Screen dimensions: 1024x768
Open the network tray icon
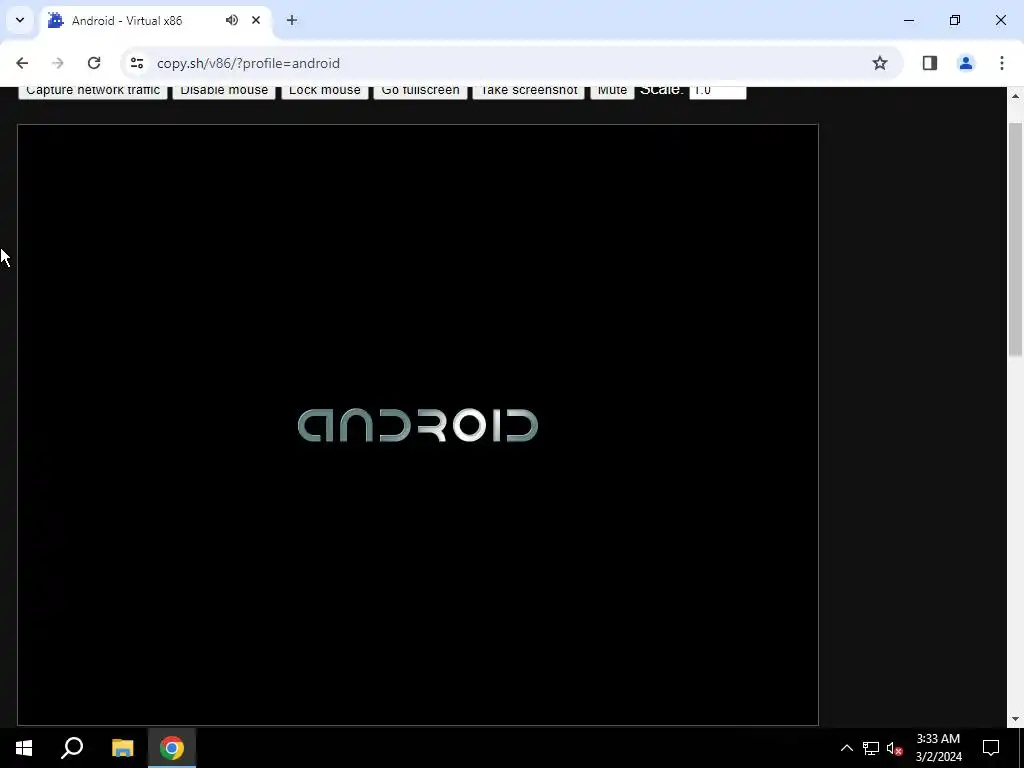click(x=871, y=748)
